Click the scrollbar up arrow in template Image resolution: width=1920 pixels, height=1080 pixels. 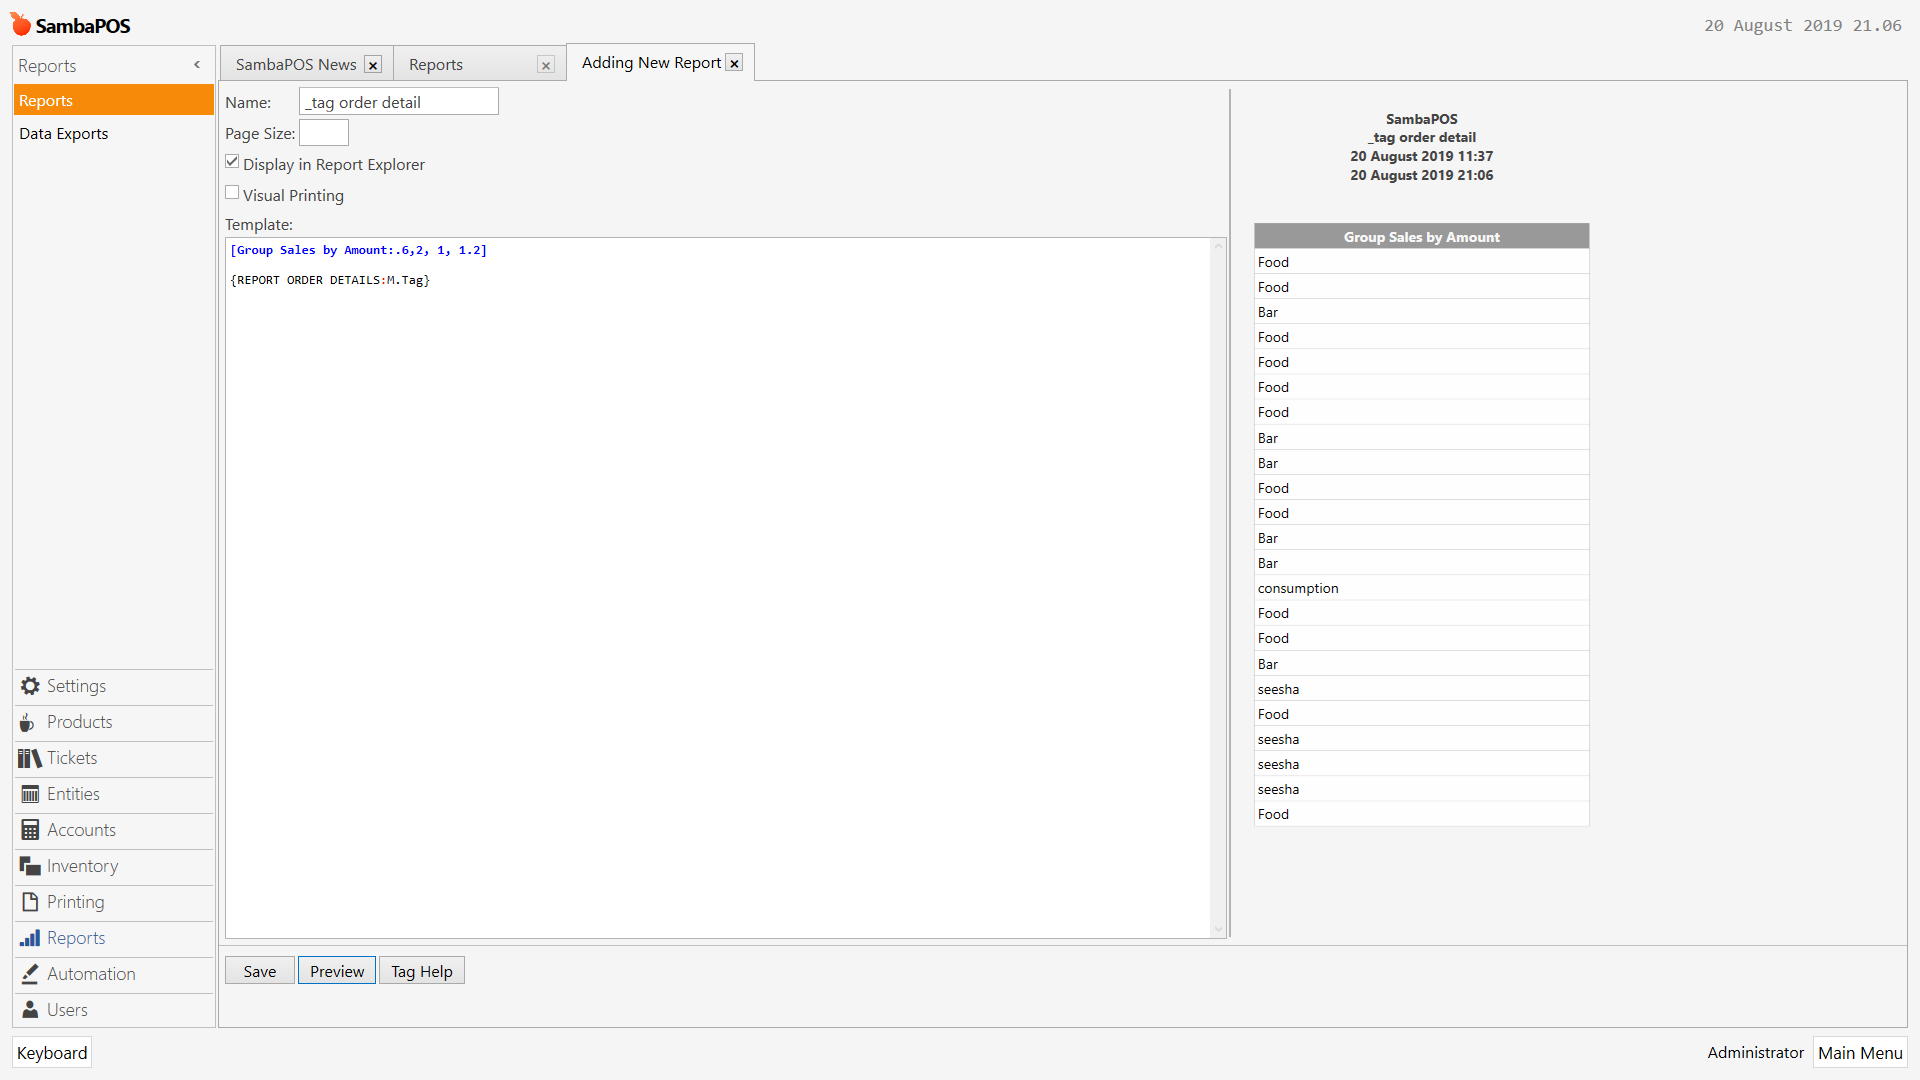[1218, 245]
